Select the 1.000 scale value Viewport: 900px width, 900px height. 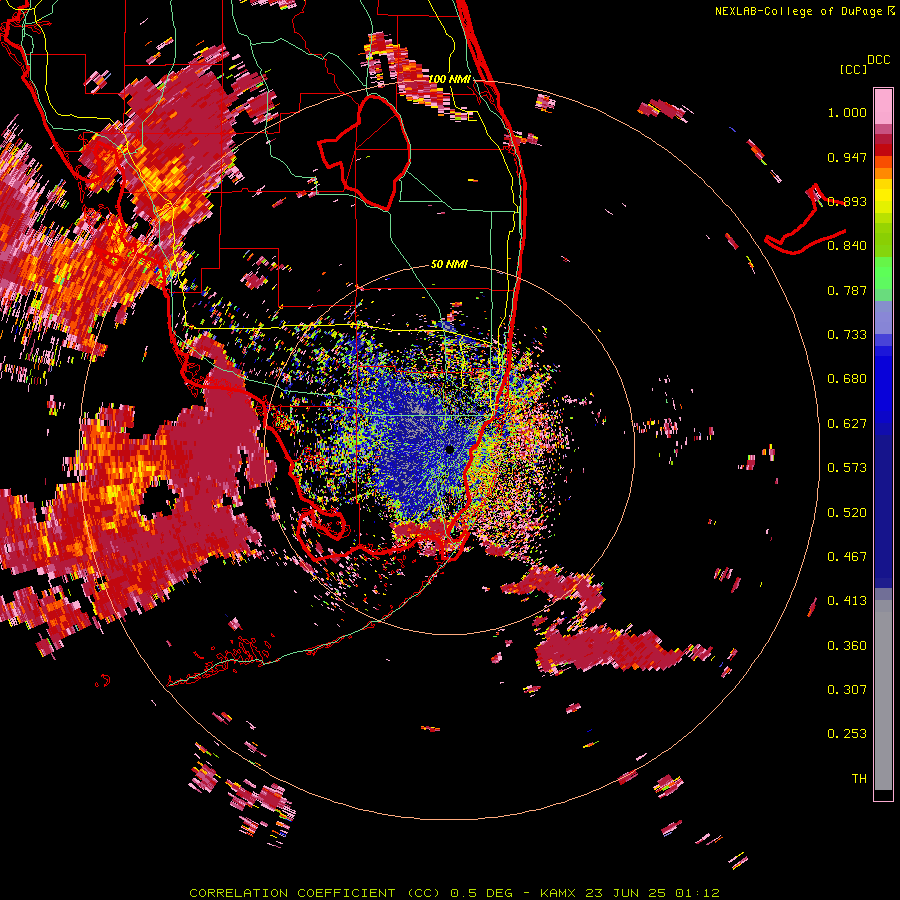[x=847, y=112]
